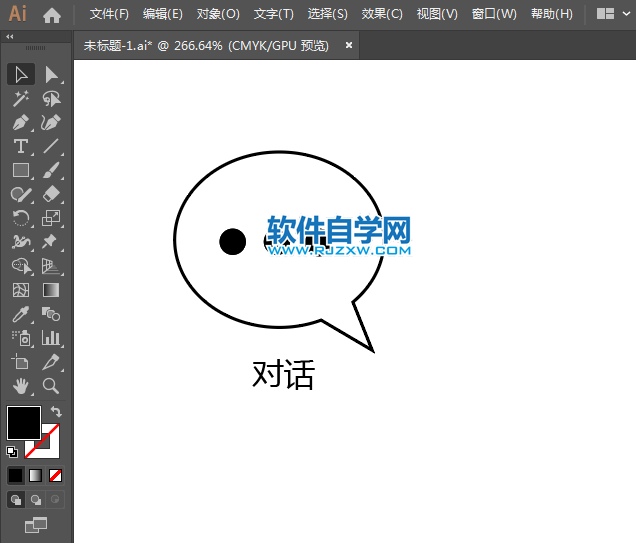Select the Artboard tool
The height and width of the screenshot is (543, 636).
[x=21, y=362]
